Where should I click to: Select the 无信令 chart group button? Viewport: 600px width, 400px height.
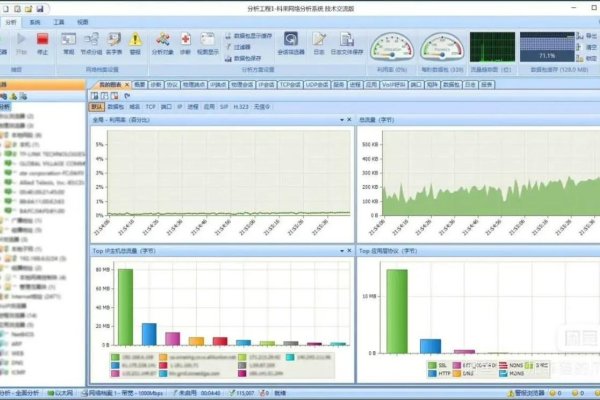tap(262, 107)
